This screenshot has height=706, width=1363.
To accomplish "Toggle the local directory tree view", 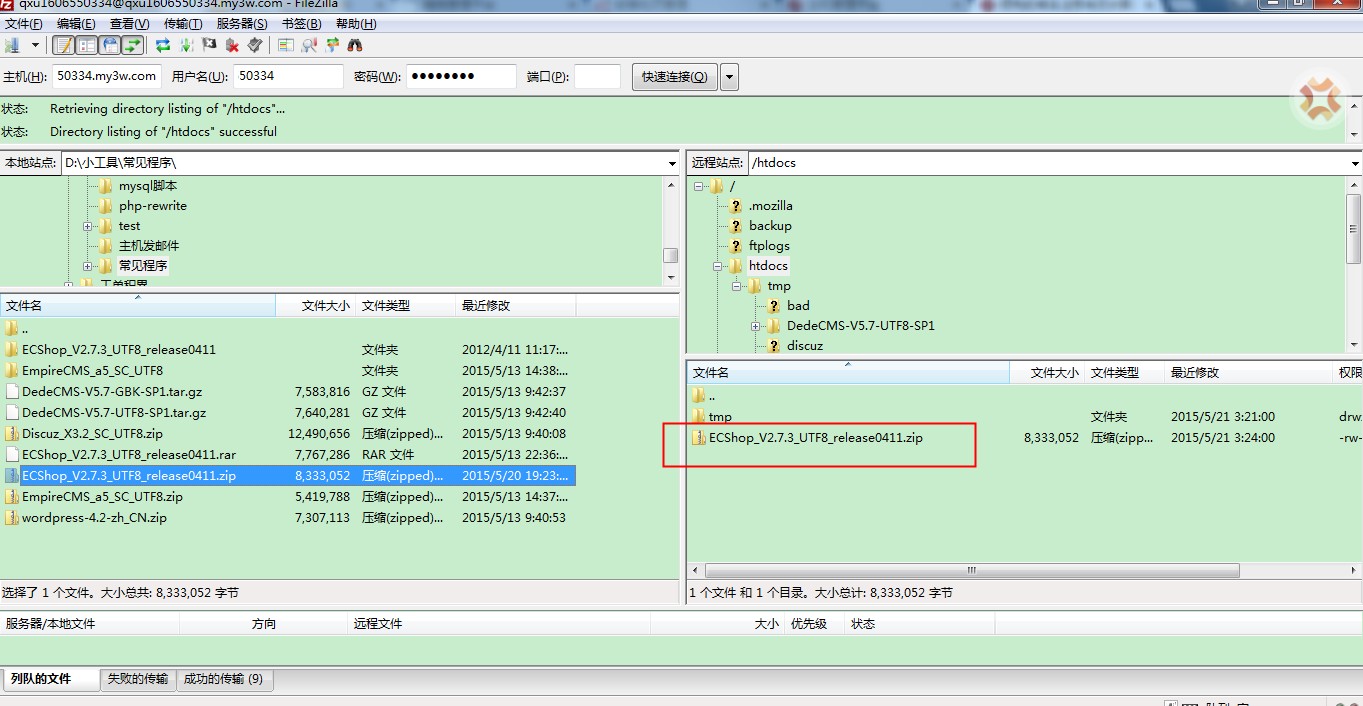I will pos(87,45).
